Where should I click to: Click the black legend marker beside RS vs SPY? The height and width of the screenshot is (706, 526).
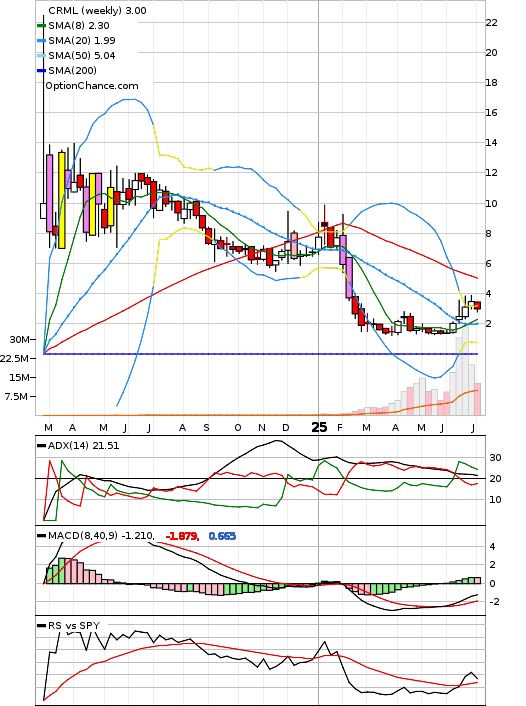41,625
